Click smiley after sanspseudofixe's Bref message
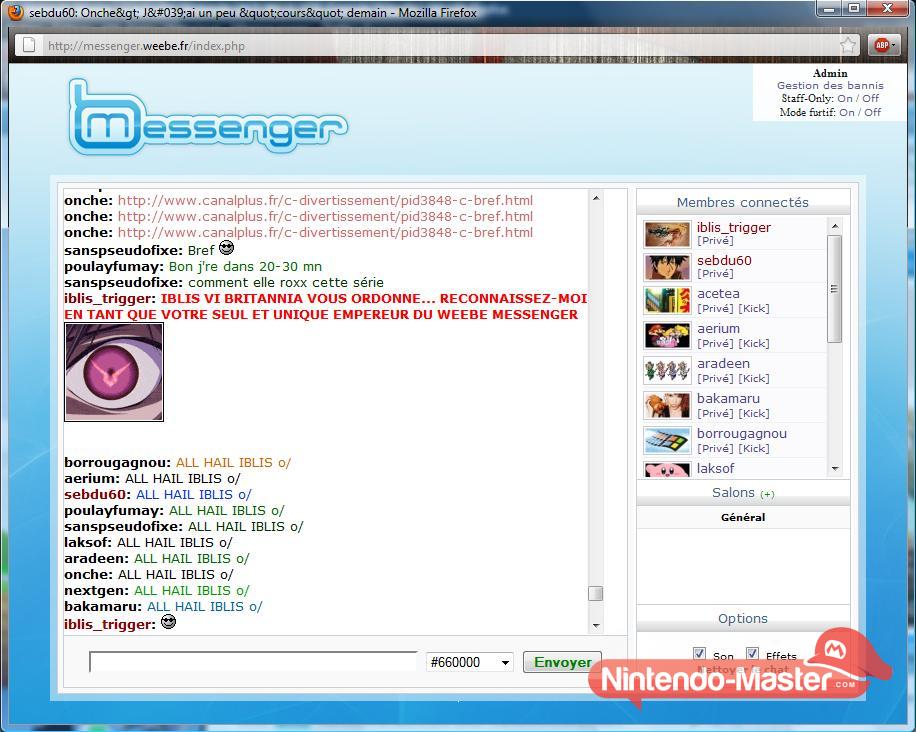The width and height of the screenshot is (916, 732). (x=226, y=248)
